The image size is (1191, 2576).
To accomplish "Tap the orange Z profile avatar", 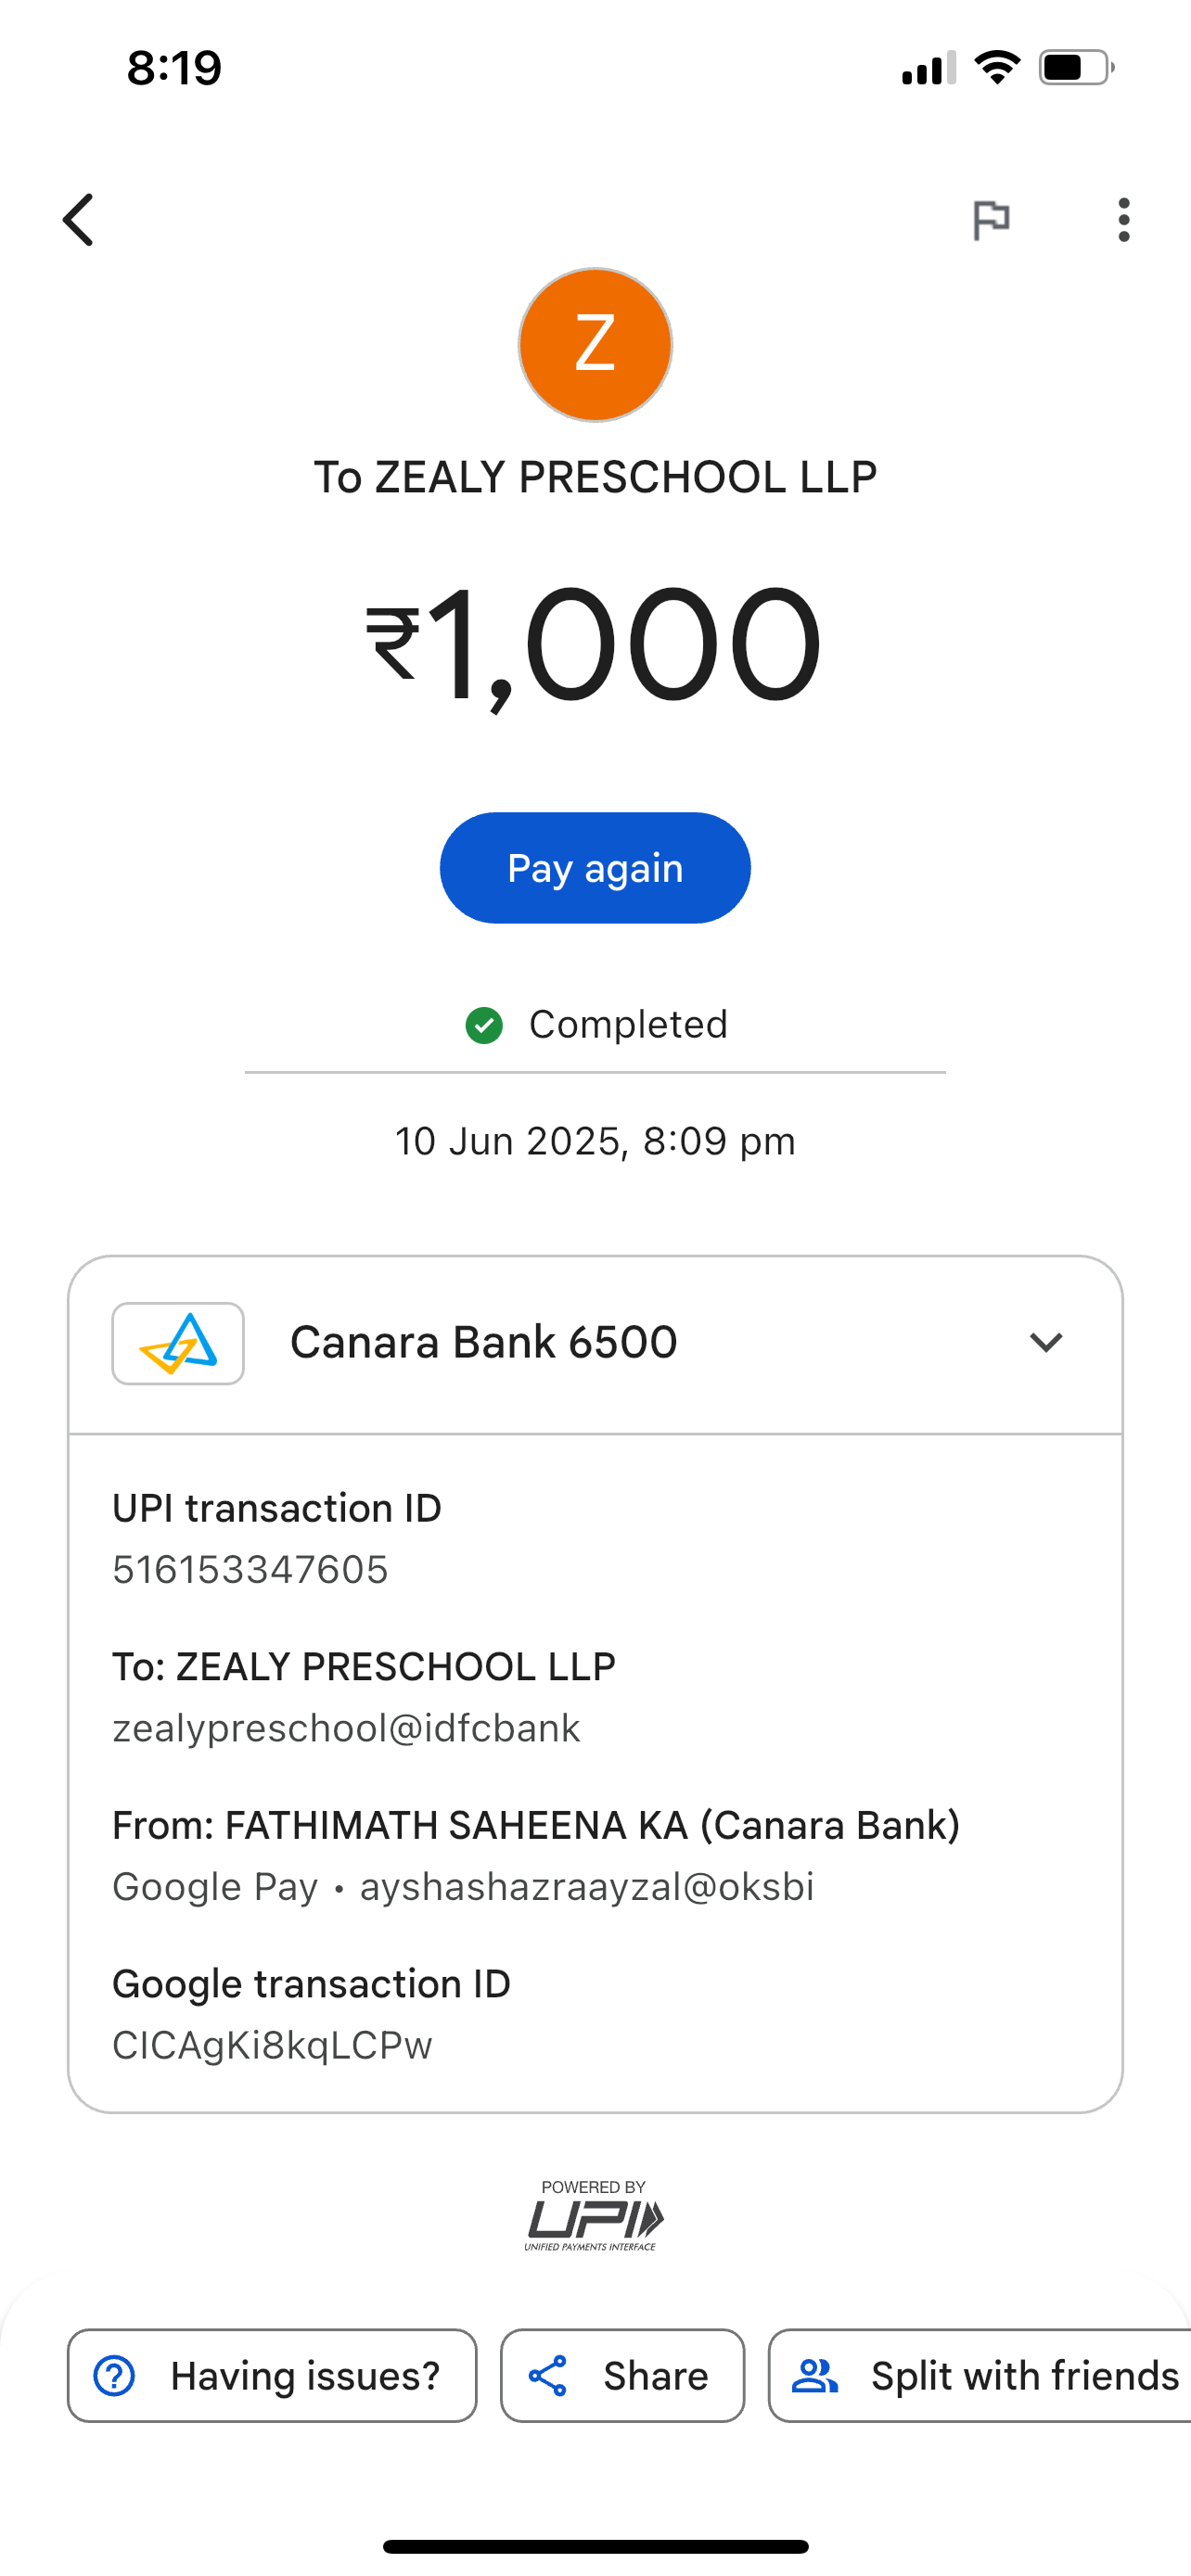I will pyautogui.click(x=595, y=345).
